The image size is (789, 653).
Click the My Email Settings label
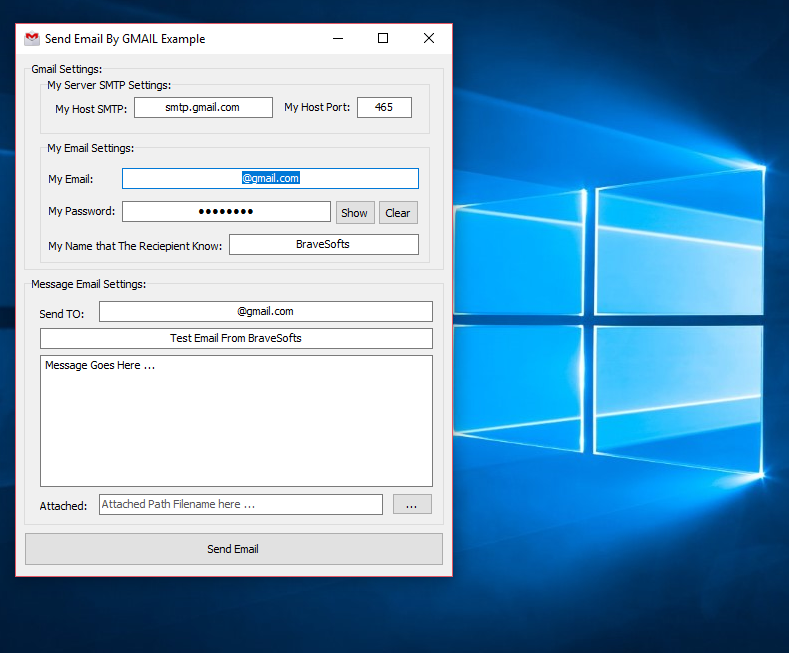(x=91, y=148)
